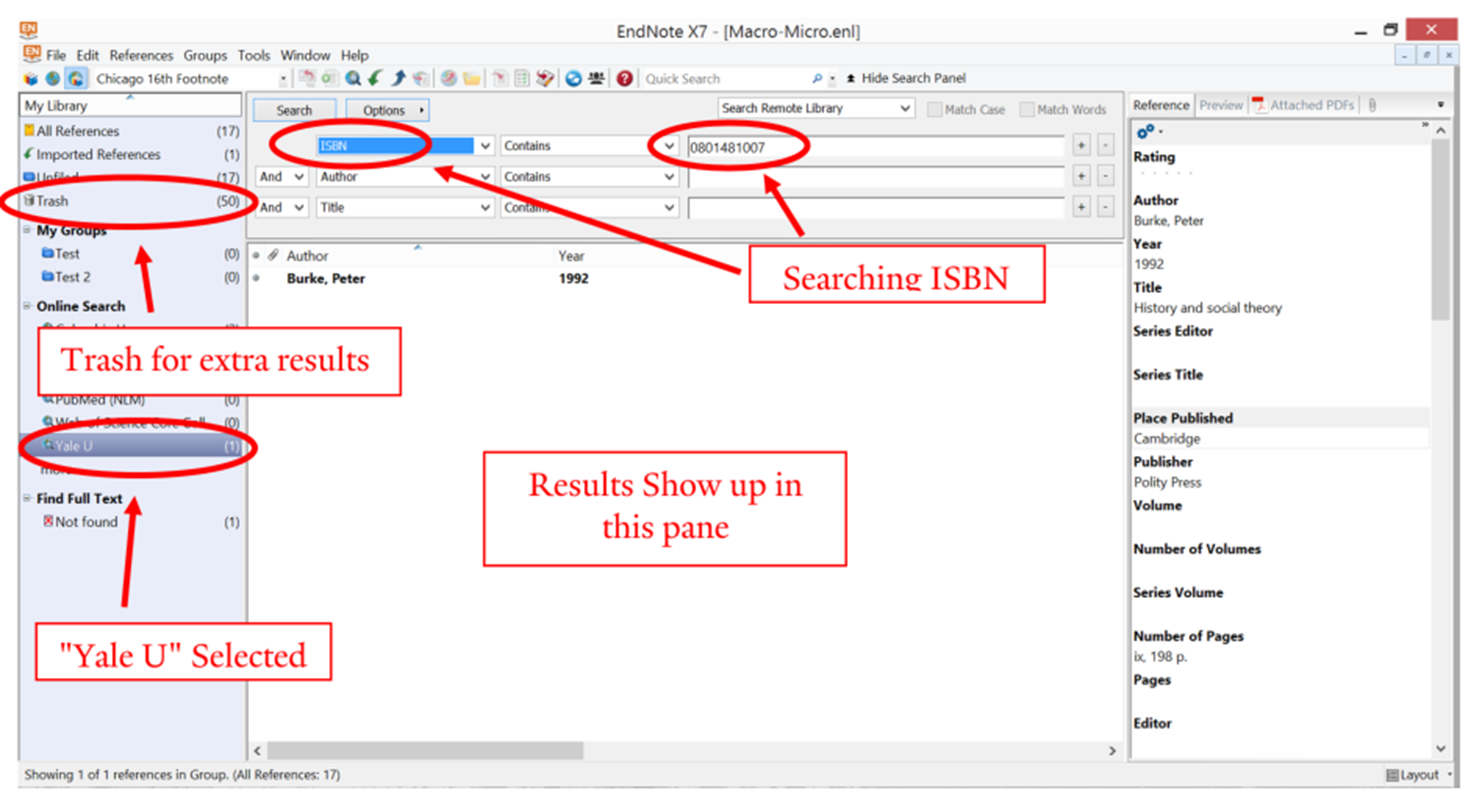Open the References menu
The height and width of the screenshot is (799, 1471).
tap(141, 55)
